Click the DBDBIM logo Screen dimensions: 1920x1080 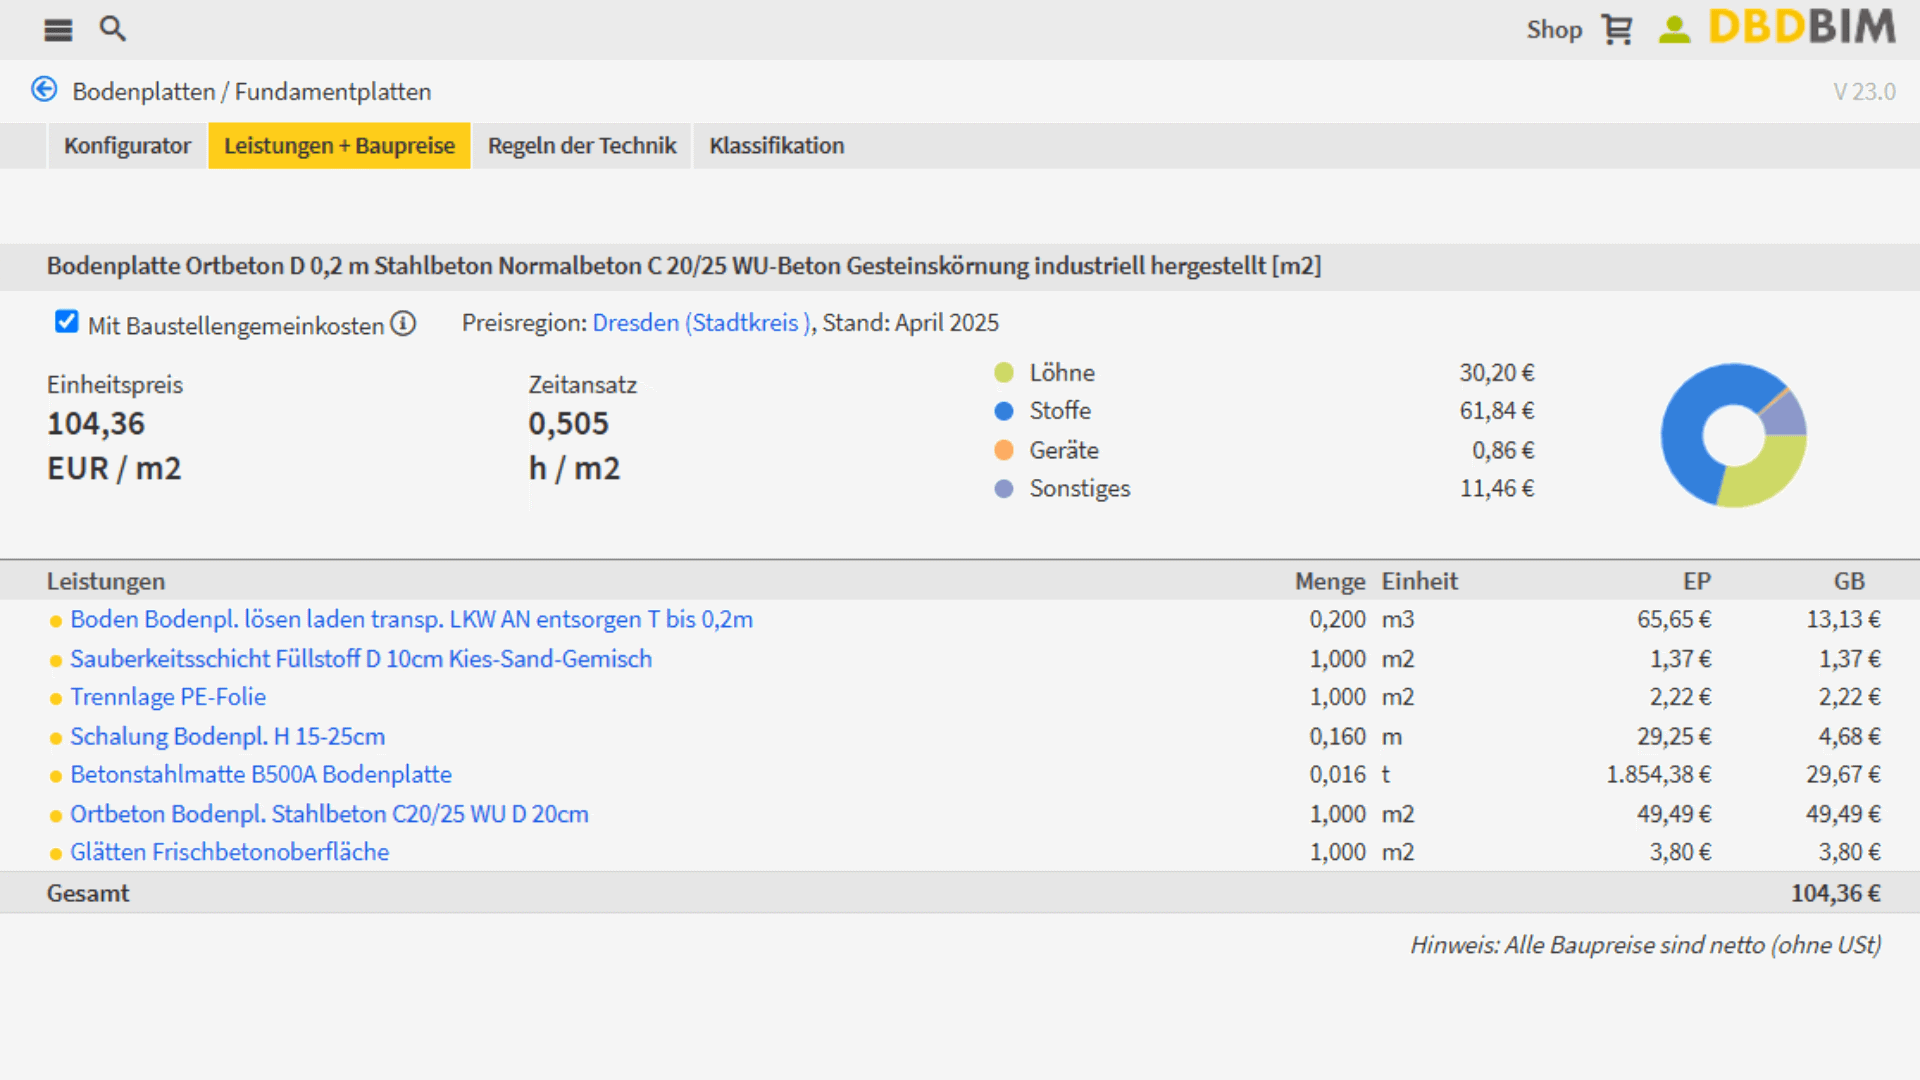(x=1802, y=28)
